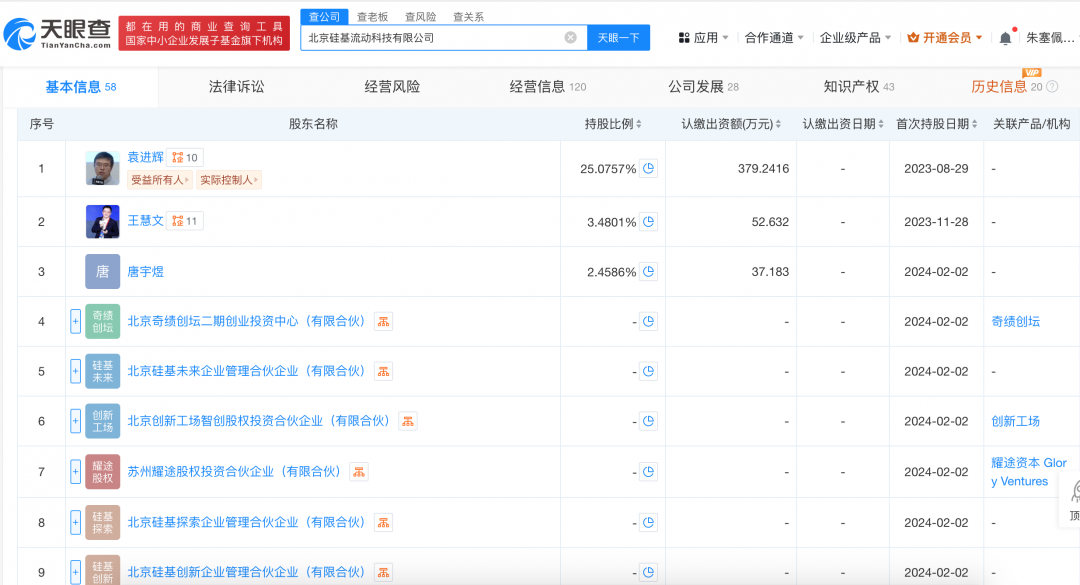The image size is (1080, 585).
Task: Click pie chart icon for 袁进辉 shareholding
Action: (x=649, y=168)
